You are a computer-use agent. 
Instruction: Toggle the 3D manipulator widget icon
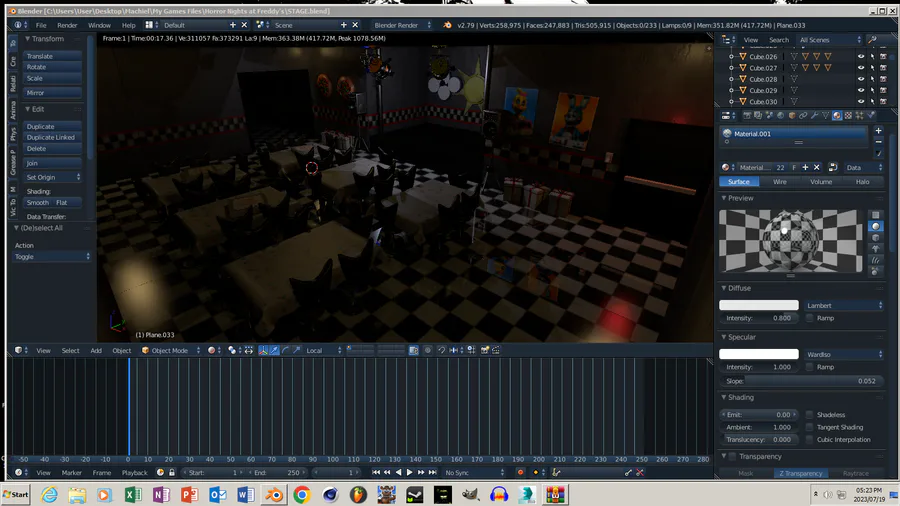click(263, 350)
